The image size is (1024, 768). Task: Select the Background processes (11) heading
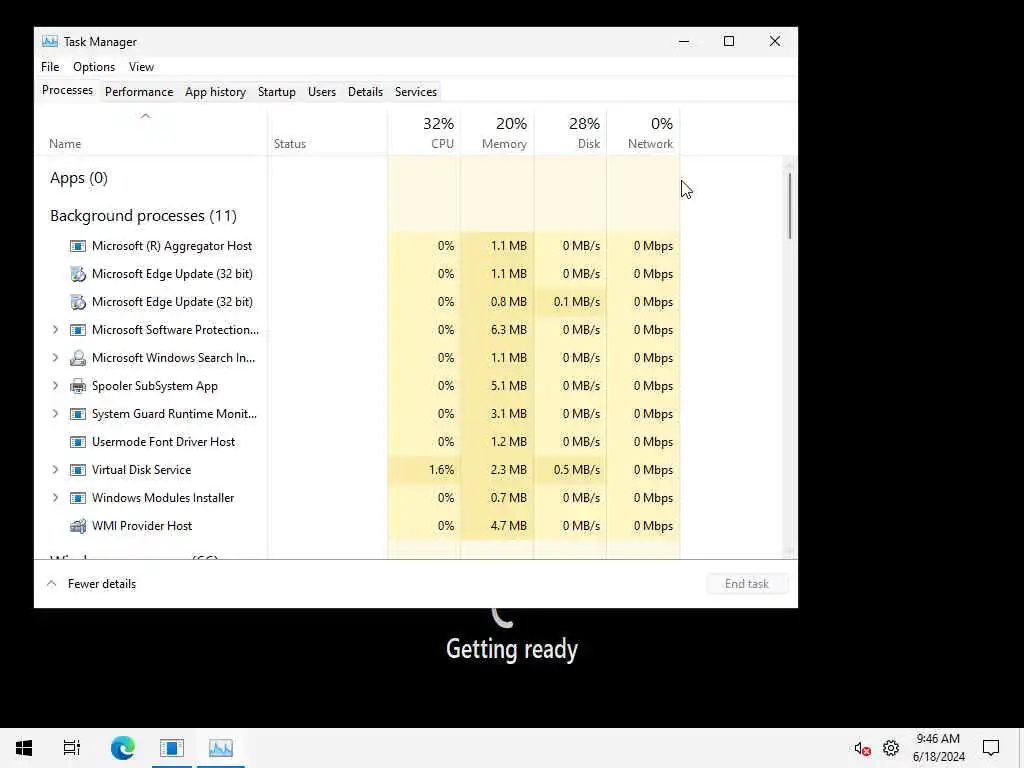pos(144,216)
